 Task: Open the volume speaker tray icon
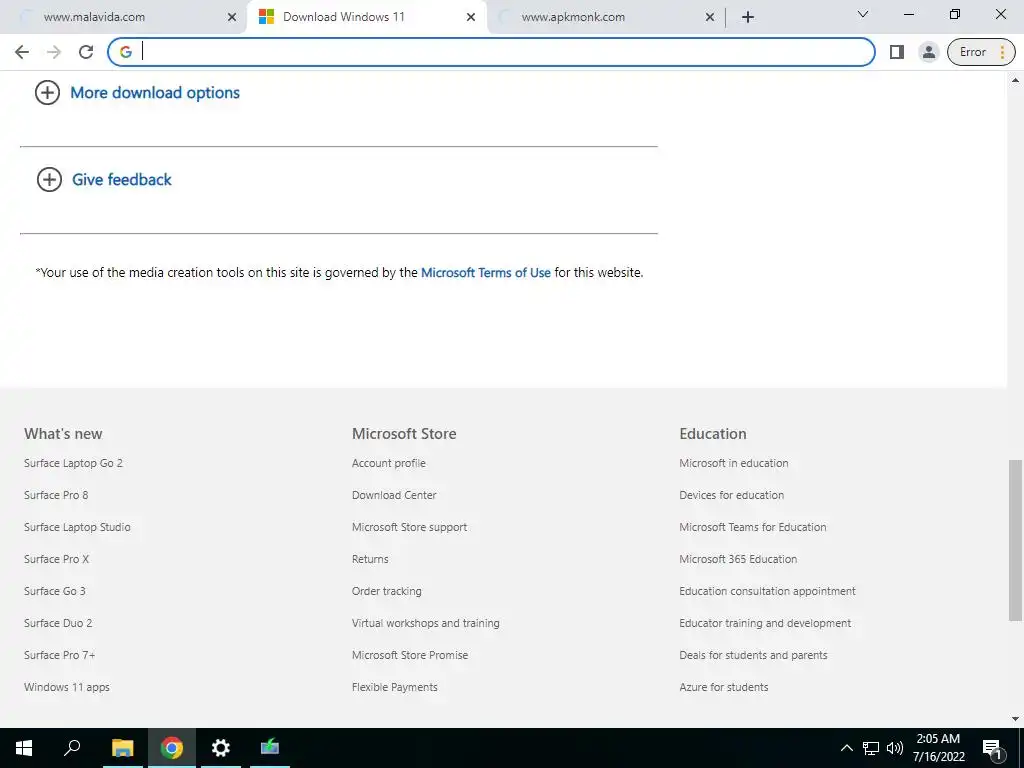(x=895, y=748)
